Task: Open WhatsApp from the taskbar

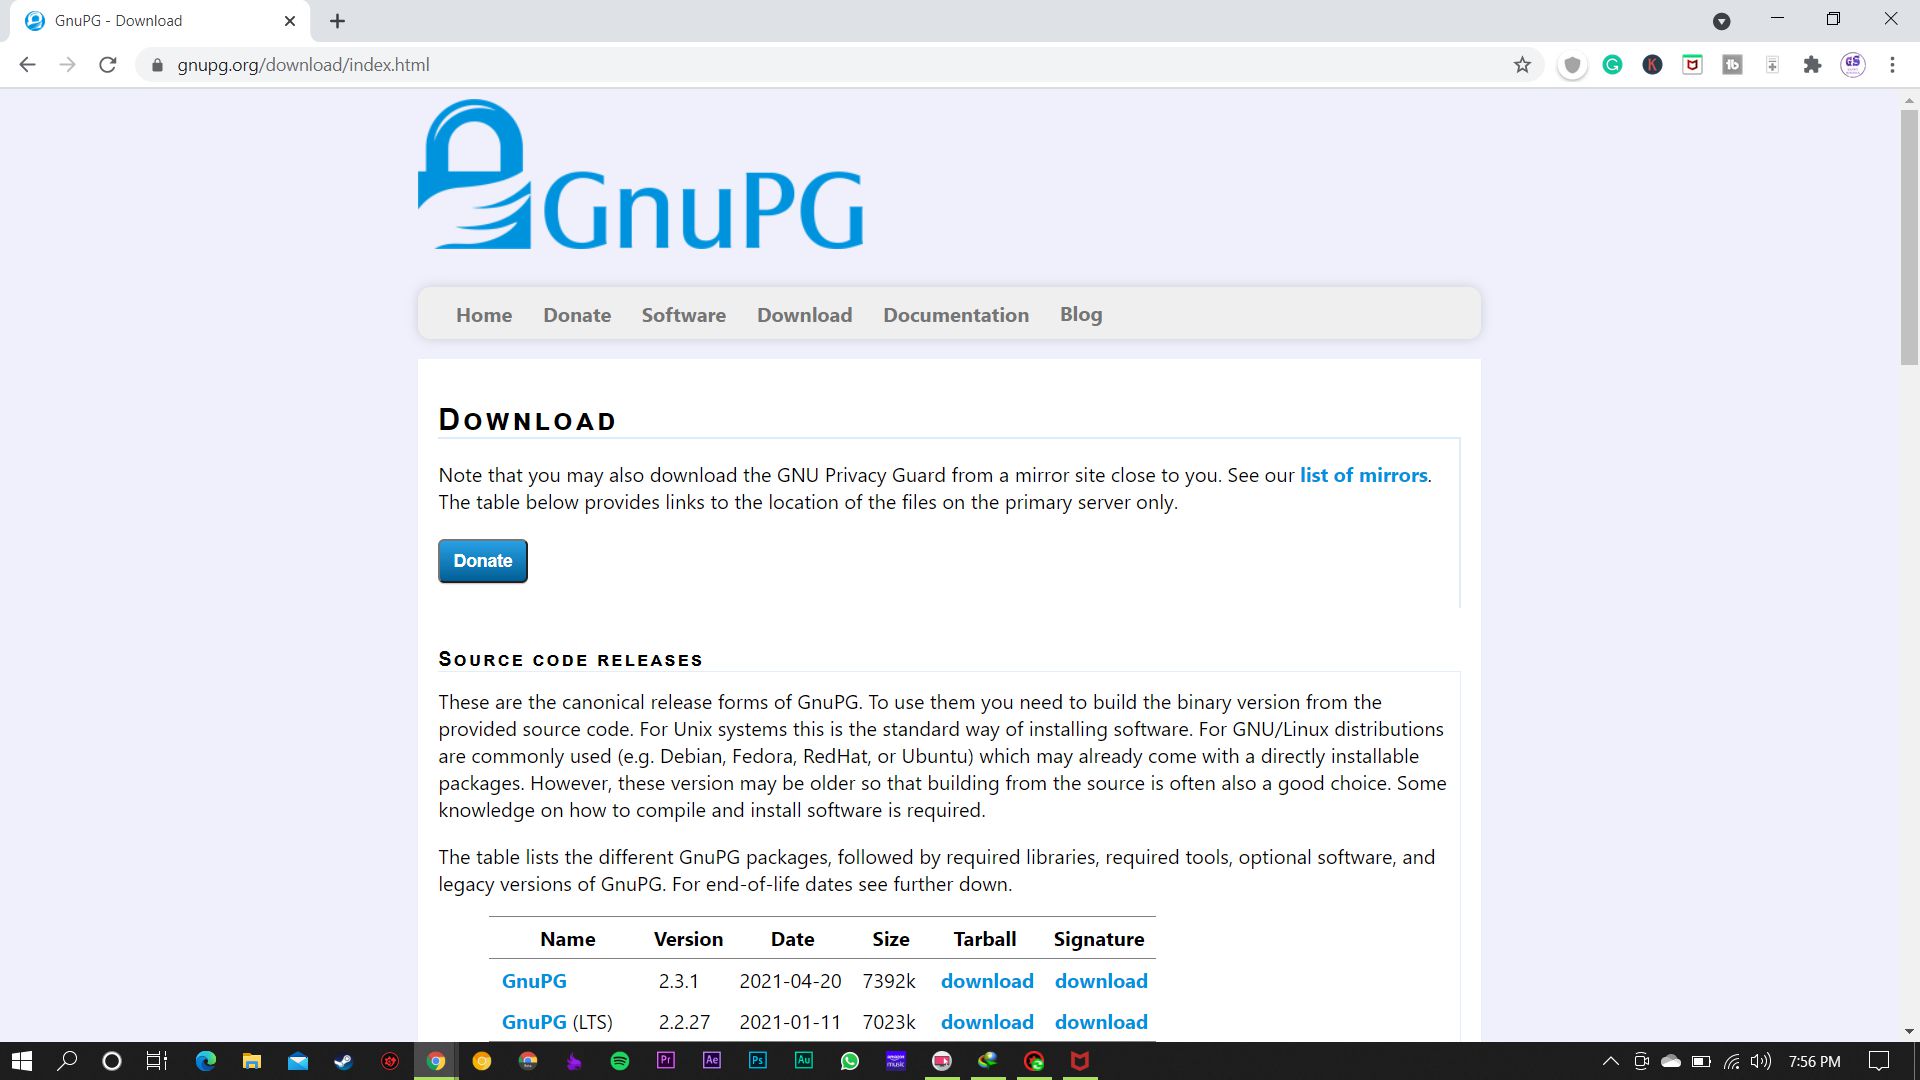Action: 850,1061
